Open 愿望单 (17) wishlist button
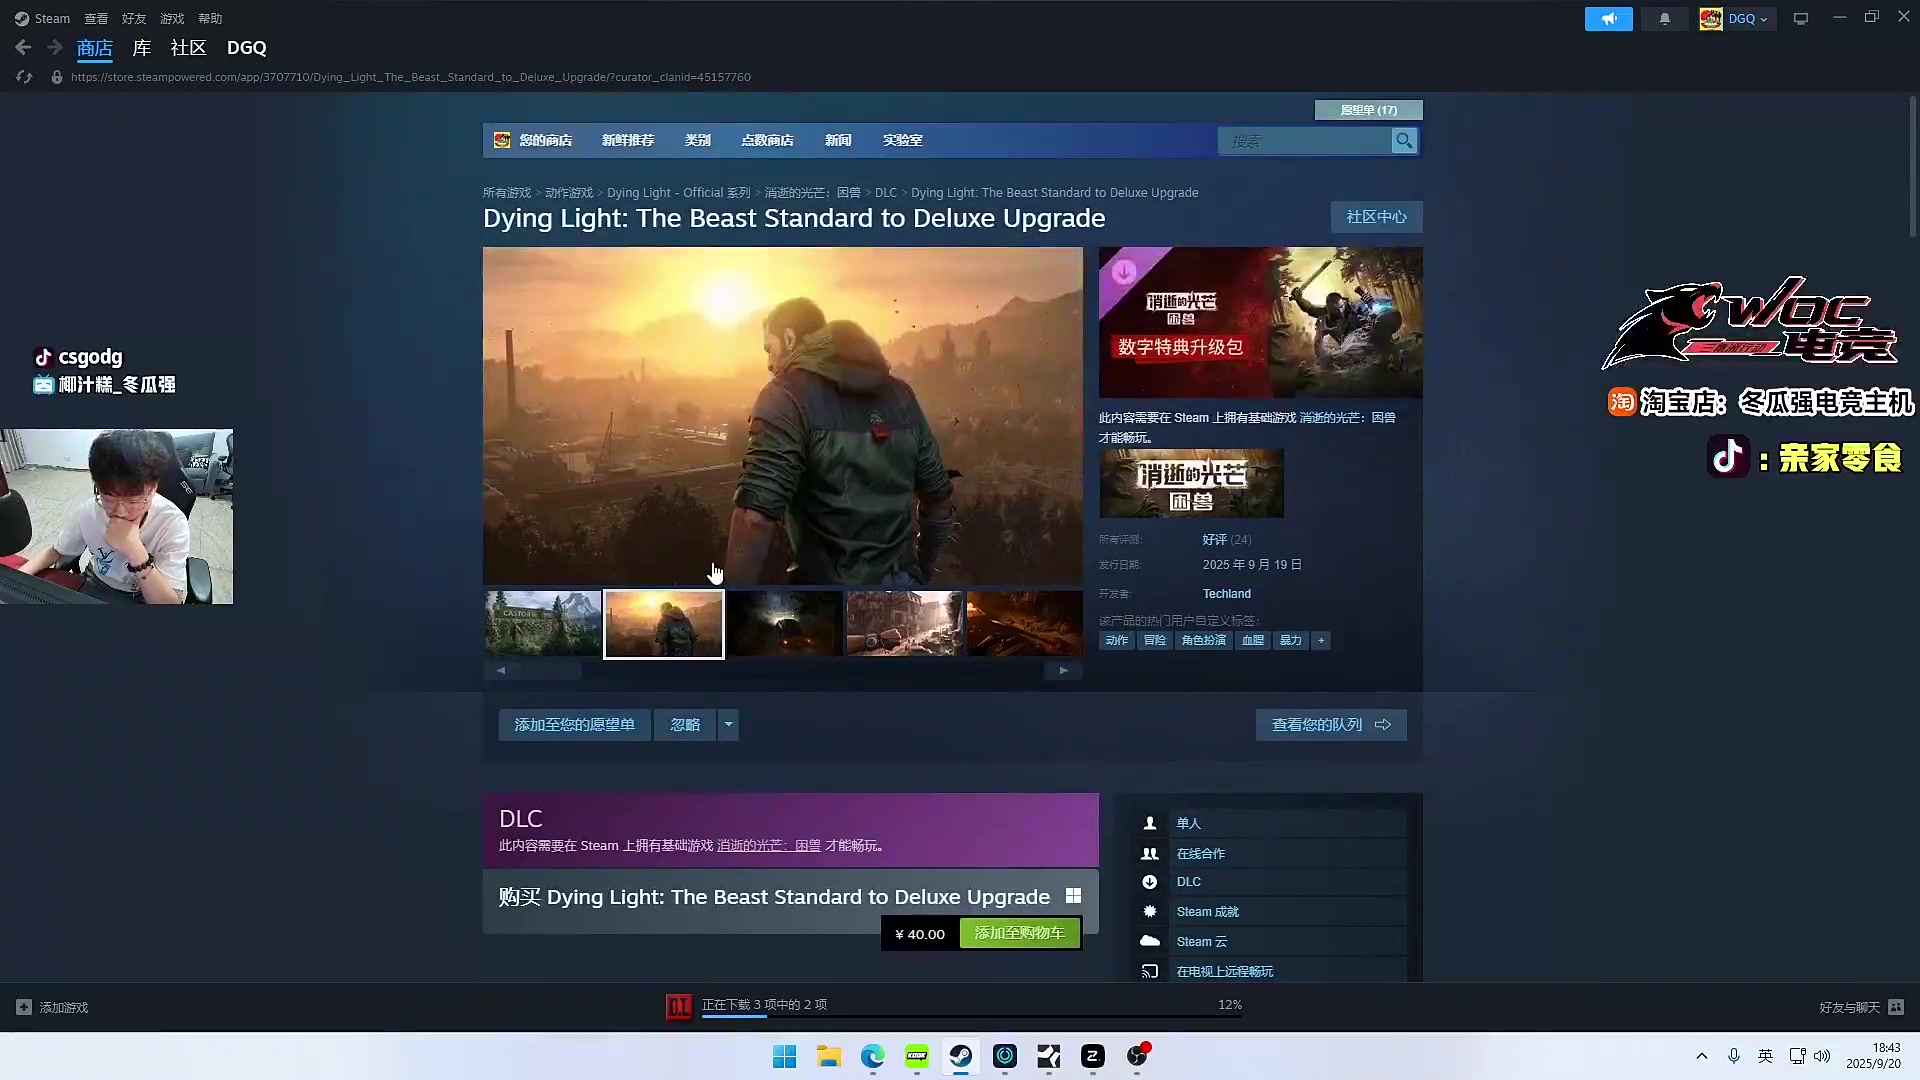This screenshot has width=1920, height=1080. (1368, 110)
